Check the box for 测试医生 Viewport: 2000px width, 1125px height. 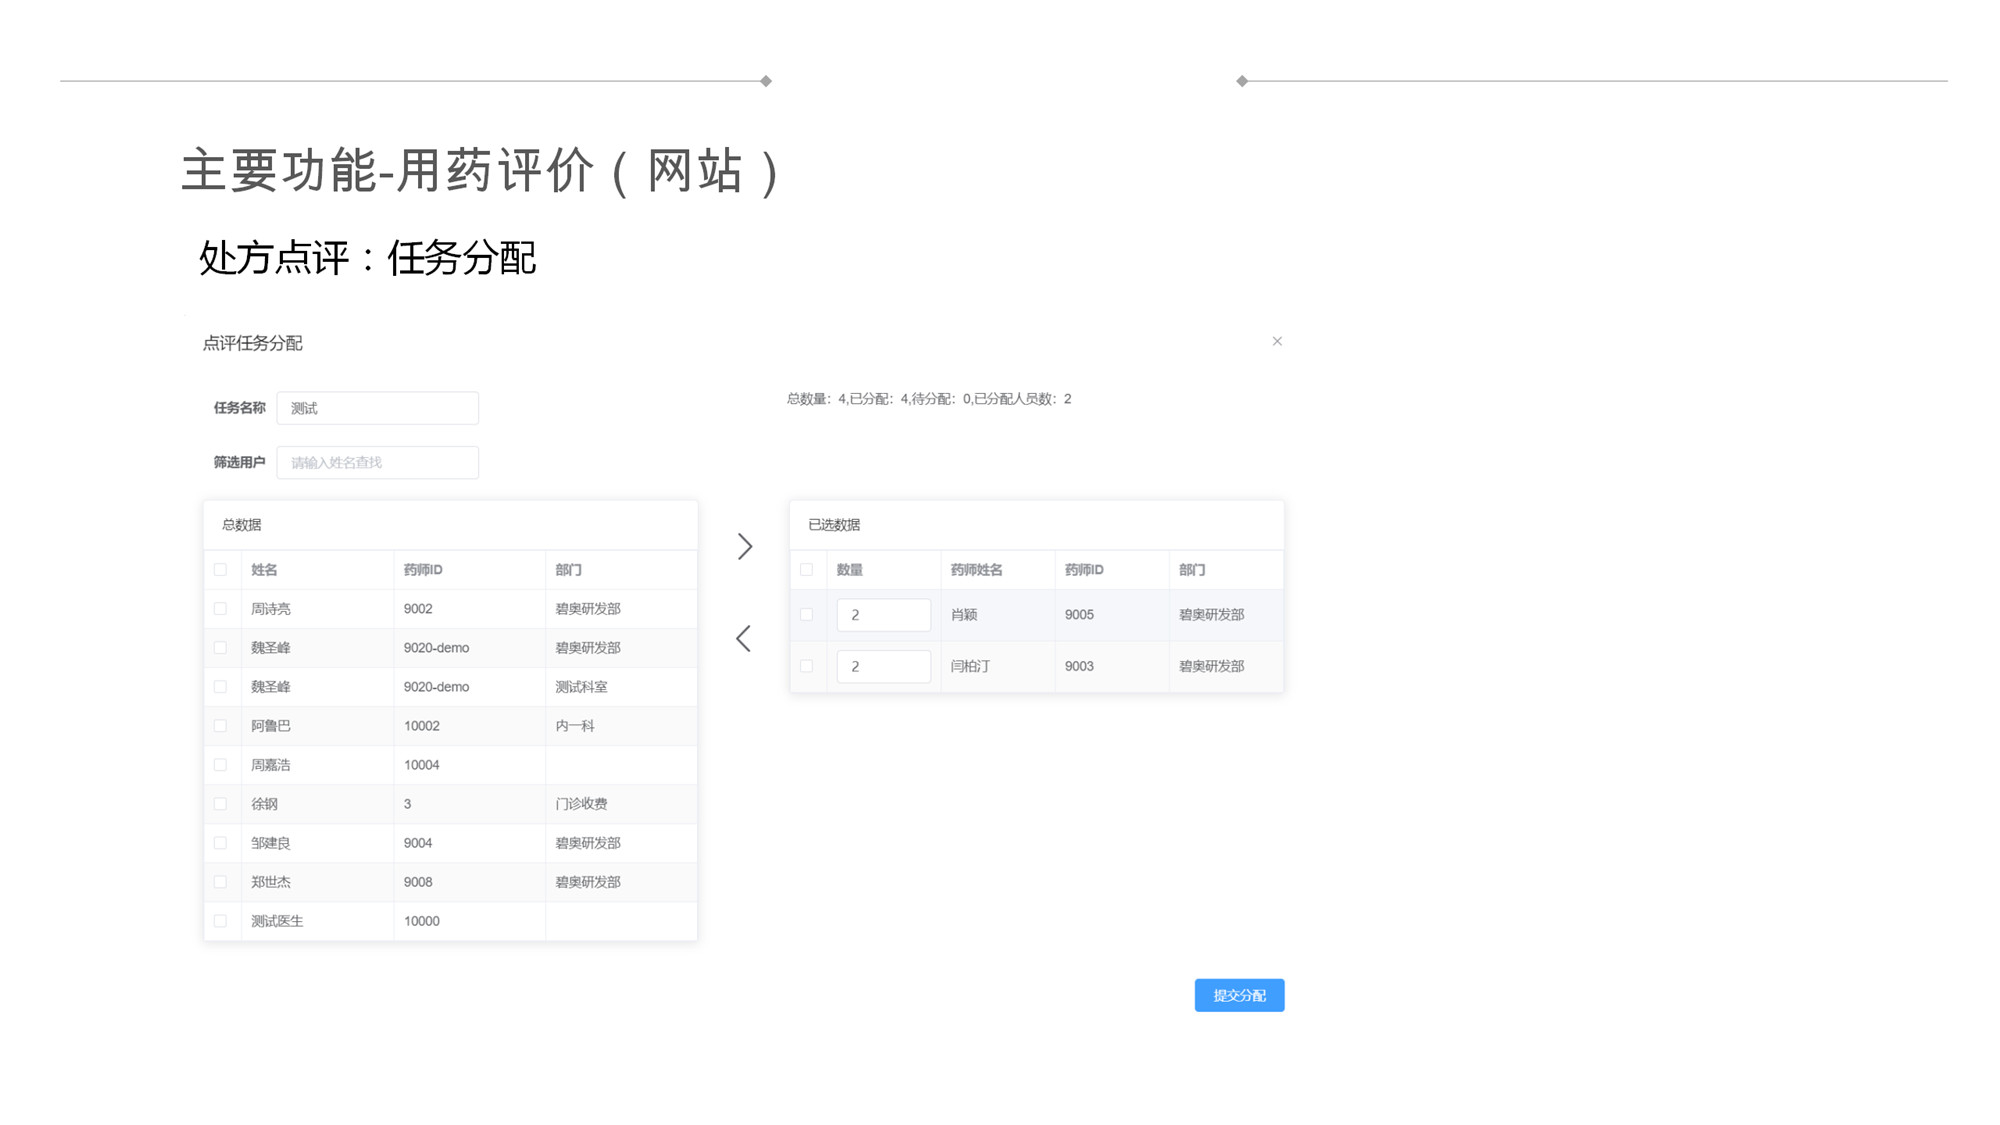(220, 921)
